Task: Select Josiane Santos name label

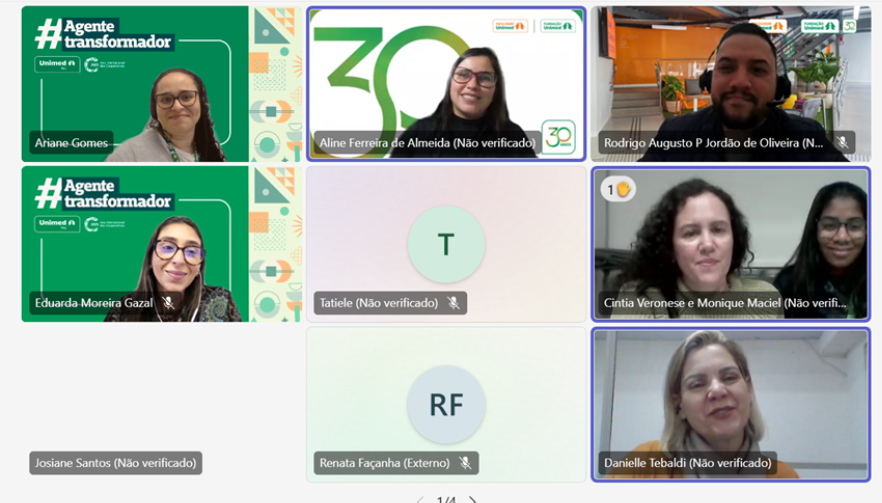Action: click(x=116, y=463)
